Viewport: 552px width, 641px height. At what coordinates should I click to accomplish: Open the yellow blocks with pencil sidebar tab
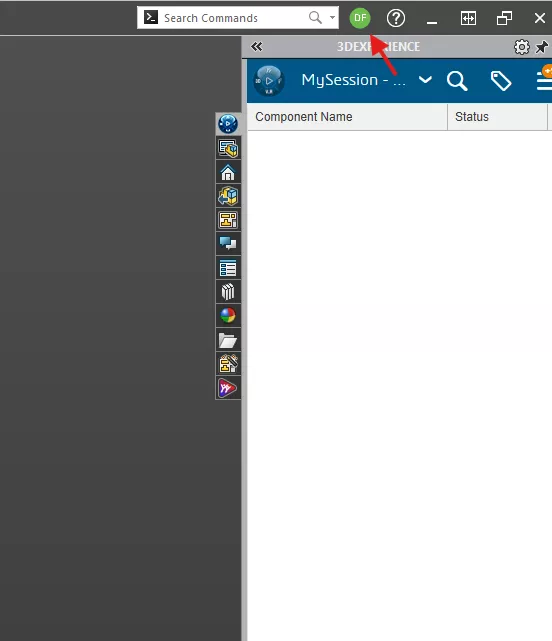tap(228, 363)
